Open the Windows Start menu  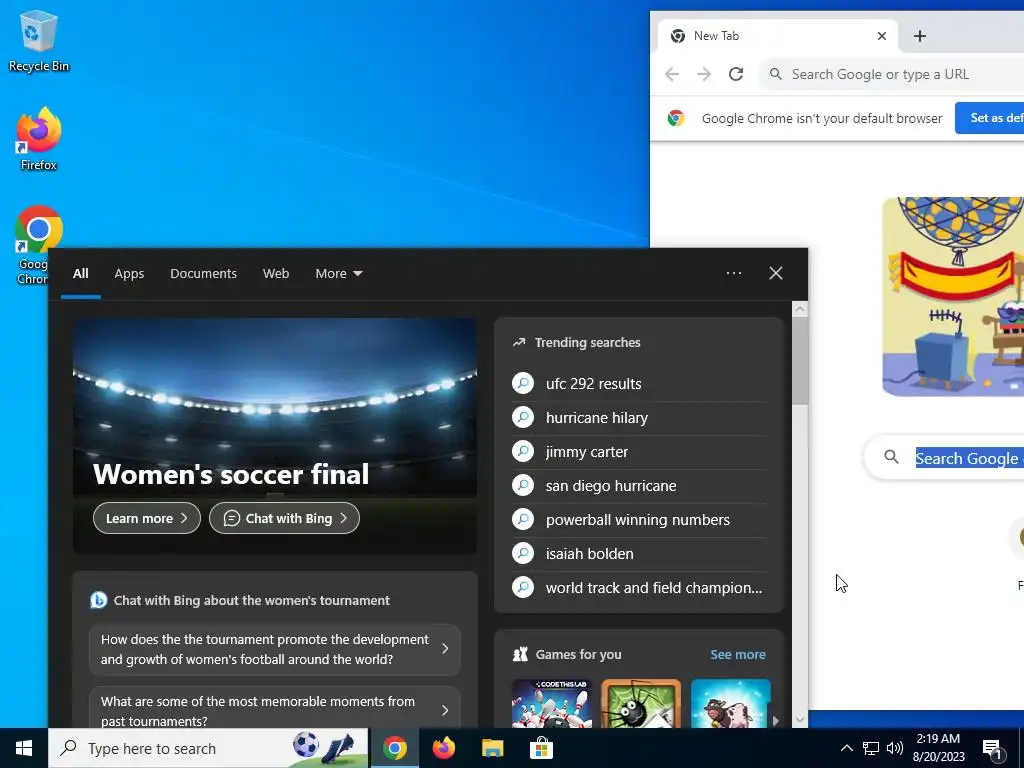click(24, 748)
